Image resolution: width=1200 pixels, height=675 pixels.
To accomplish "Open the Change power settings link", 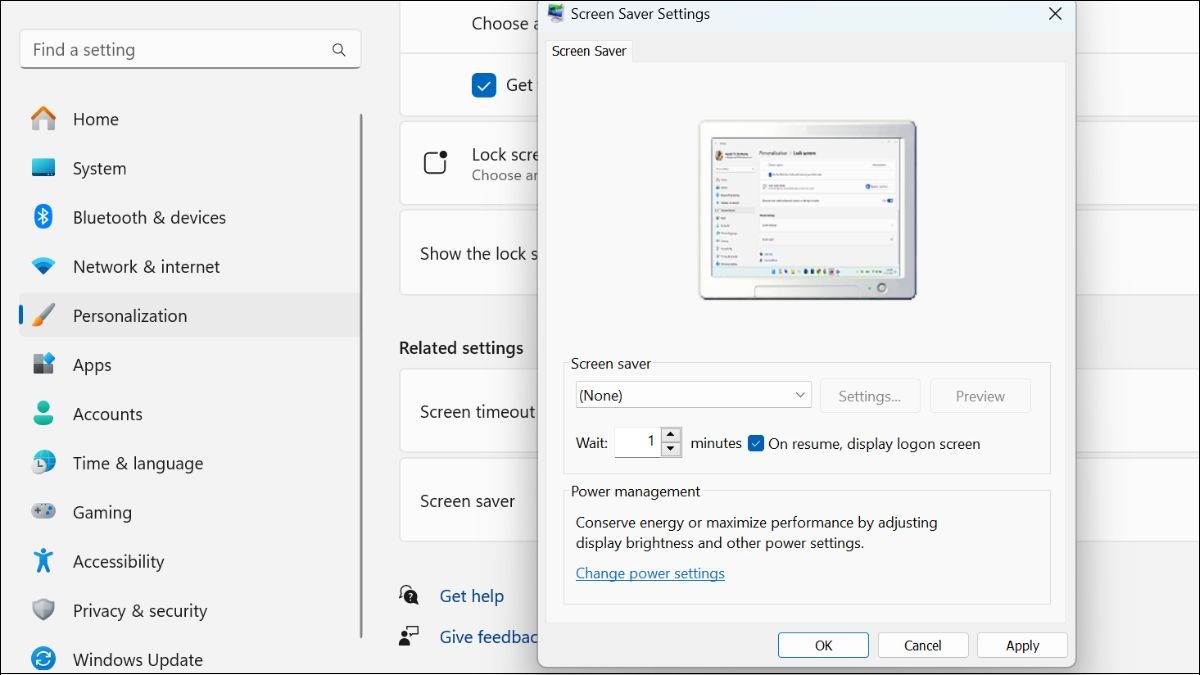I will [650, 573].
